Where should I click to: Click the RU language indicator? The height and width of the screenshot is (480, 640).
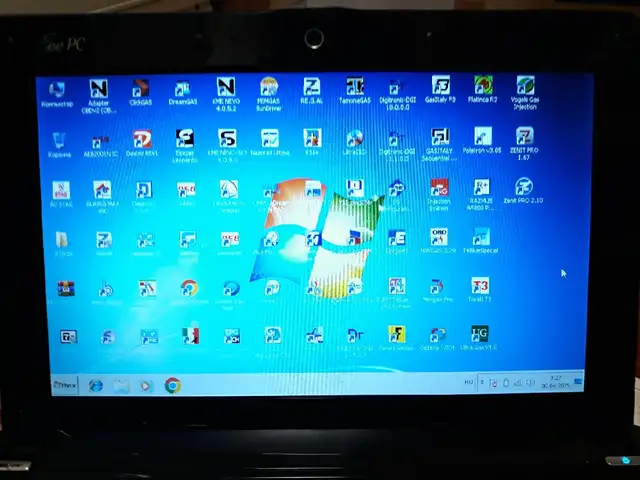[468, 382]
